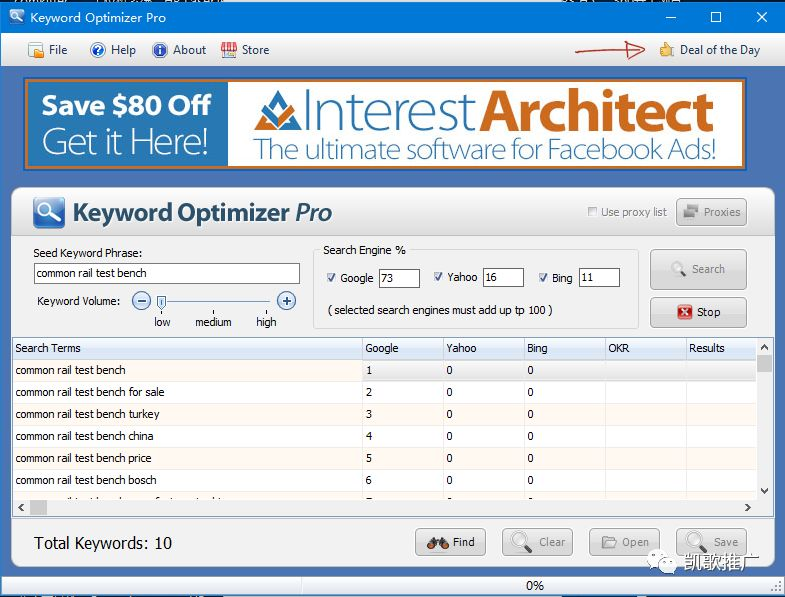The width and height of the screenshot is (785, 597).
Task: Uncheck the Google search engine checkbox
Action: pyautogui.click(x=332, y=278)
